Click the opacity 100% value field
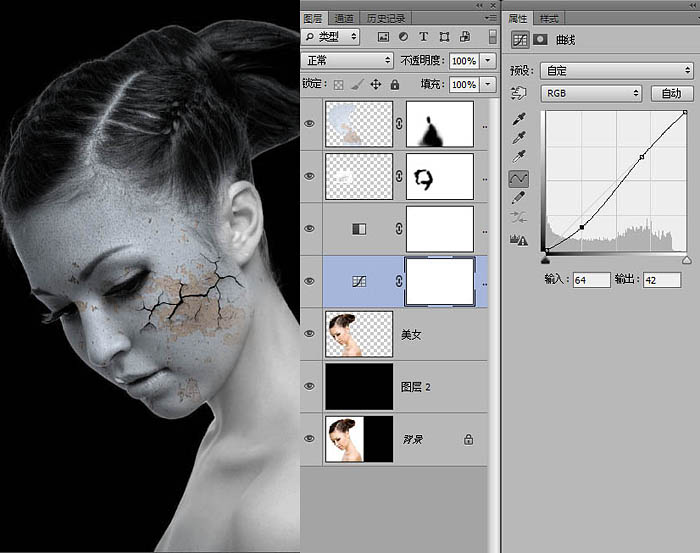 click(x=464, y=61)
